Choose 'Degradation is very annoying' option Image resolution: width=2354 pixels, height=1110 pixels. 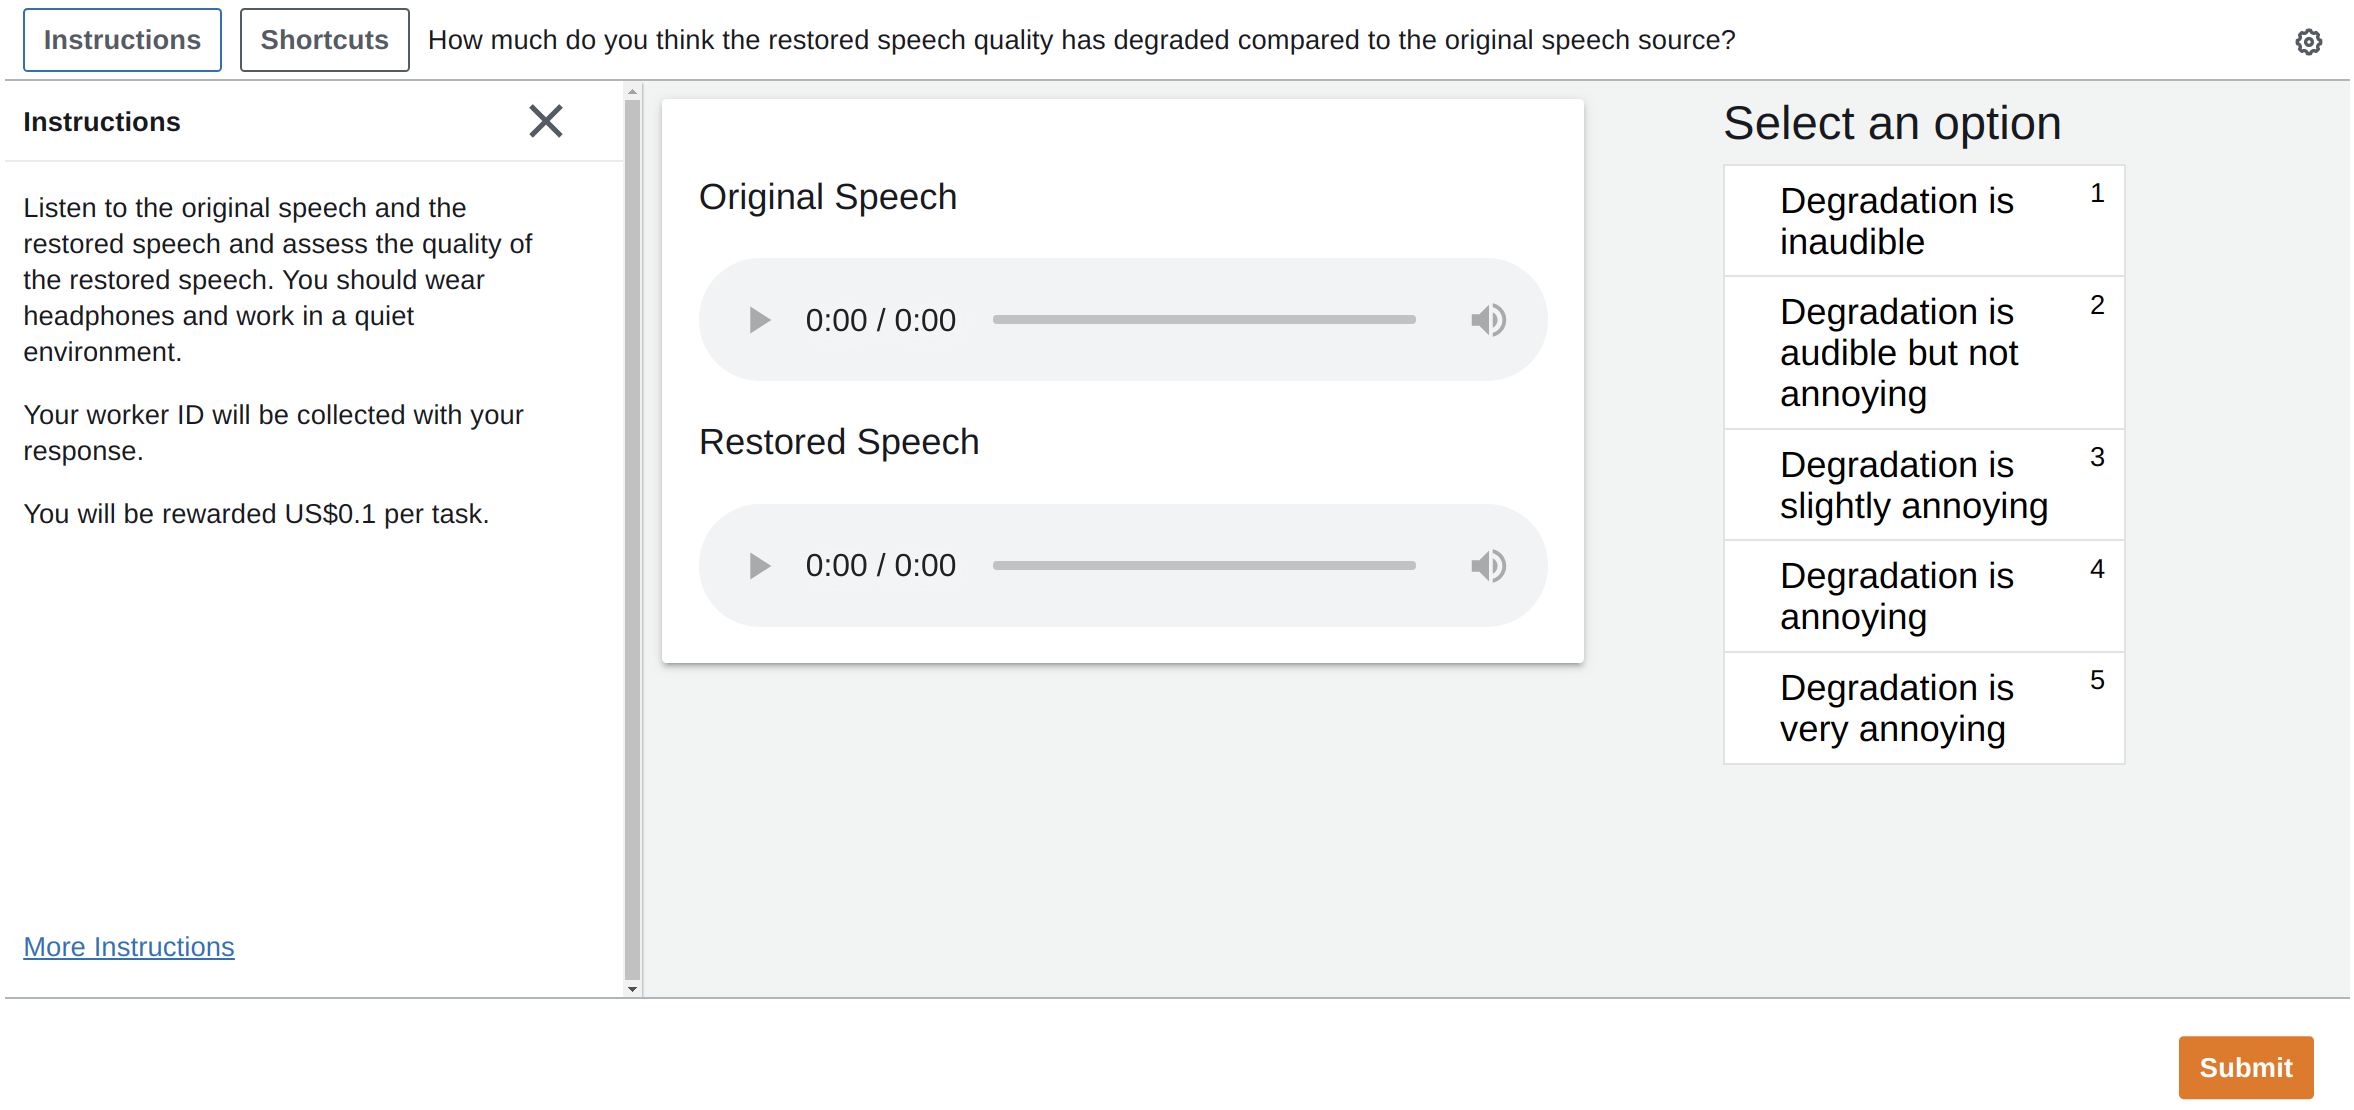pos(1924,708)
